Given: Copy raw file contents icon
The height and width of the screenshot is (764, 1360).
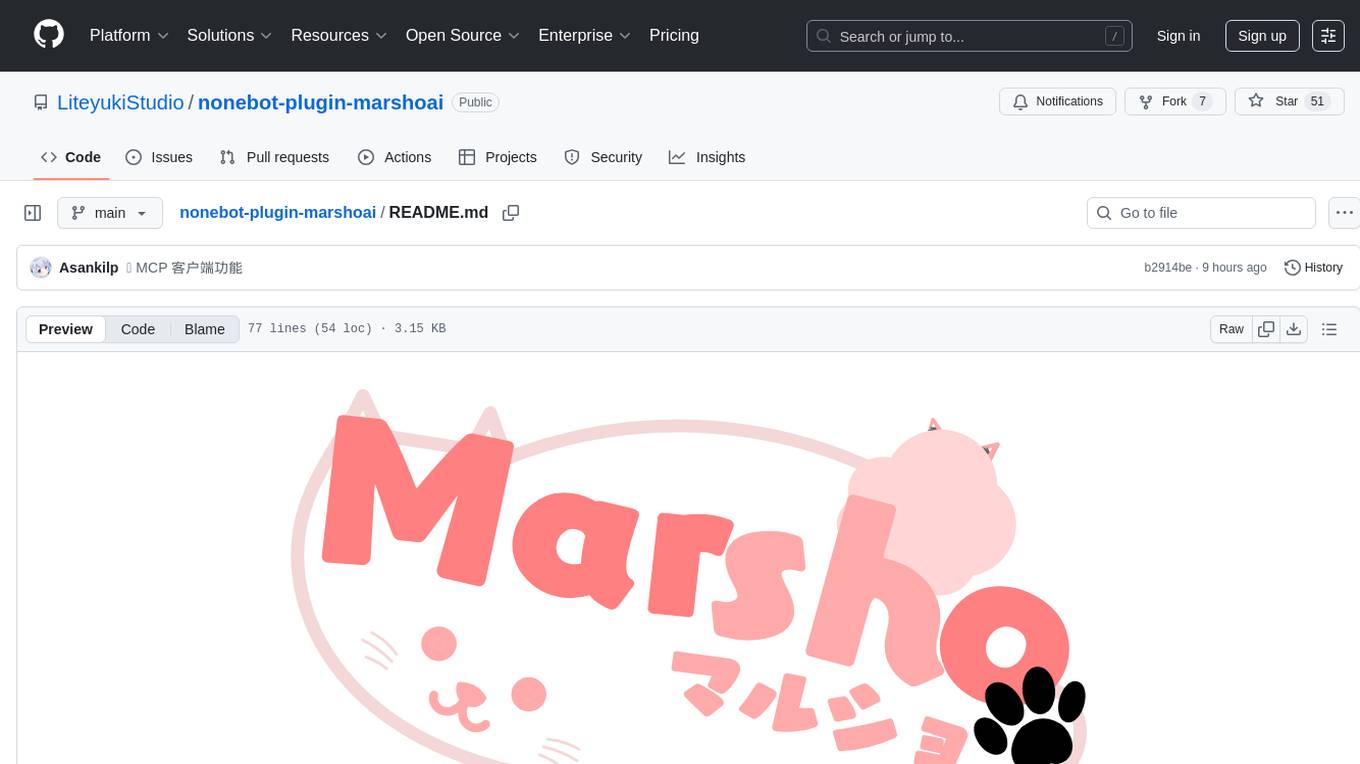Looking at the screenshot, I should pos(1266,329).
